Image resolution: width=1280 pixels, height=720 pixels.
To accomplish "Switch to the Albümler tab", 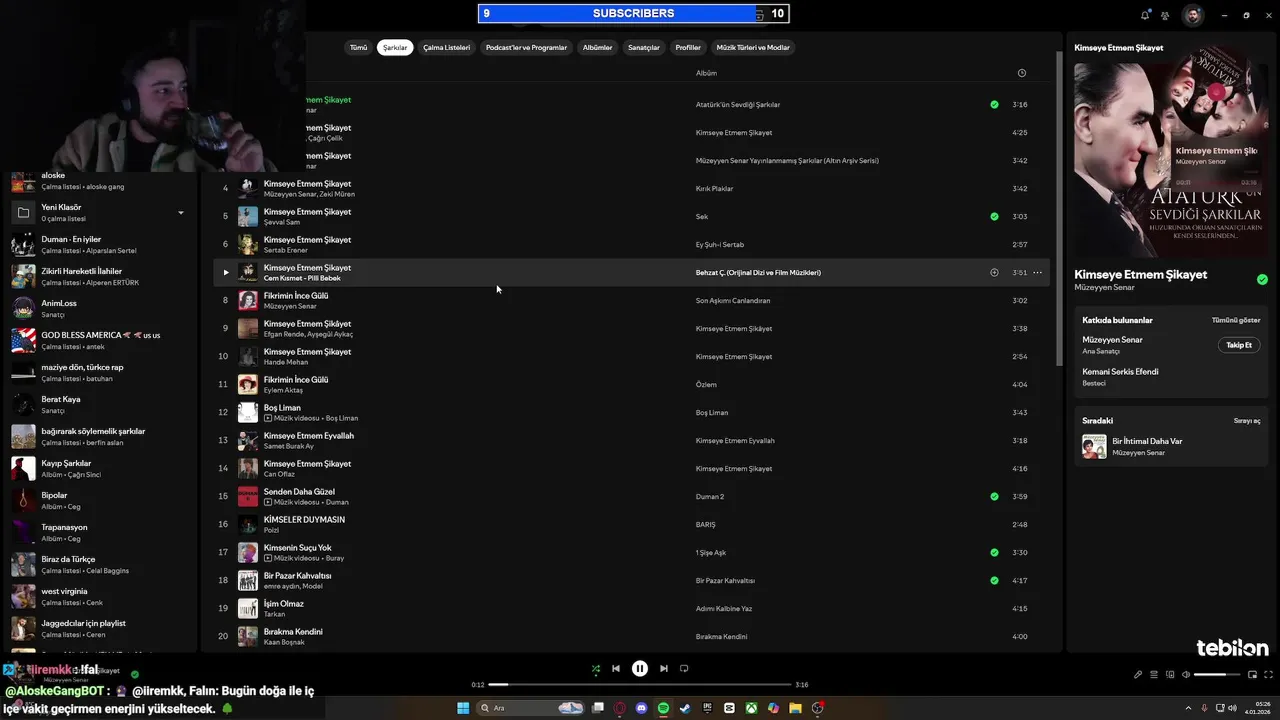I will (x=597, y=47).
